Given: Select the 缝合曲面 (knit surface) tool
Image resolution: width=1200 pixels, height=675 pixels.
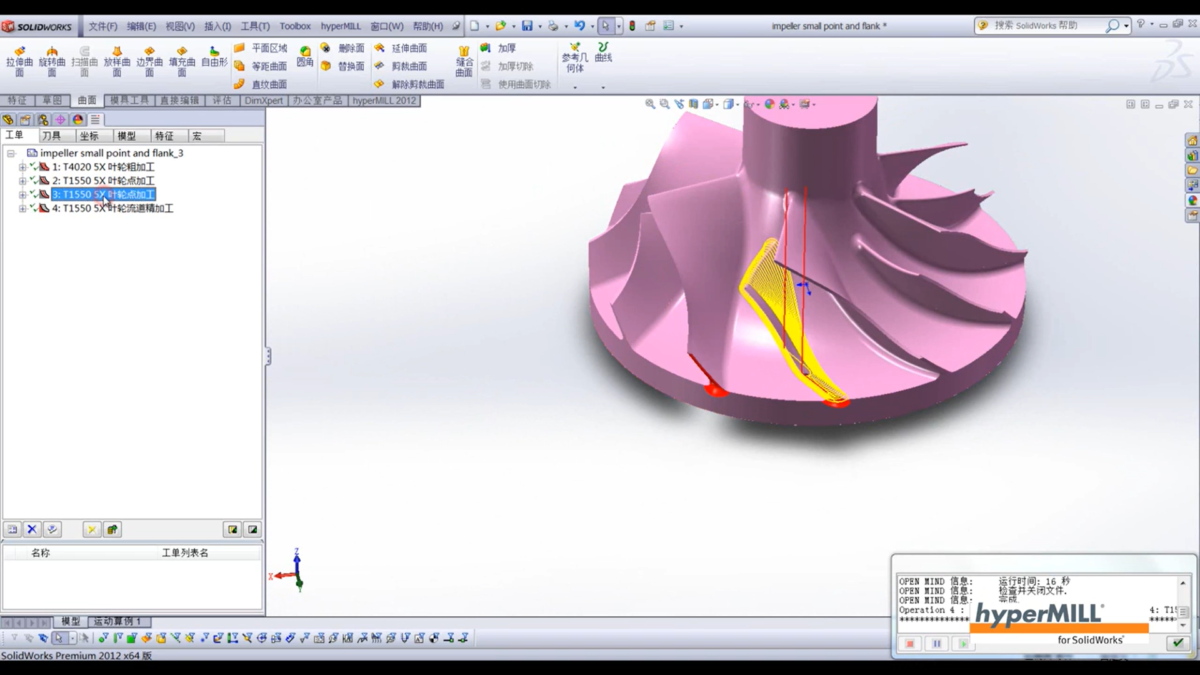Looking at the screenshot, I should [464, 60].
